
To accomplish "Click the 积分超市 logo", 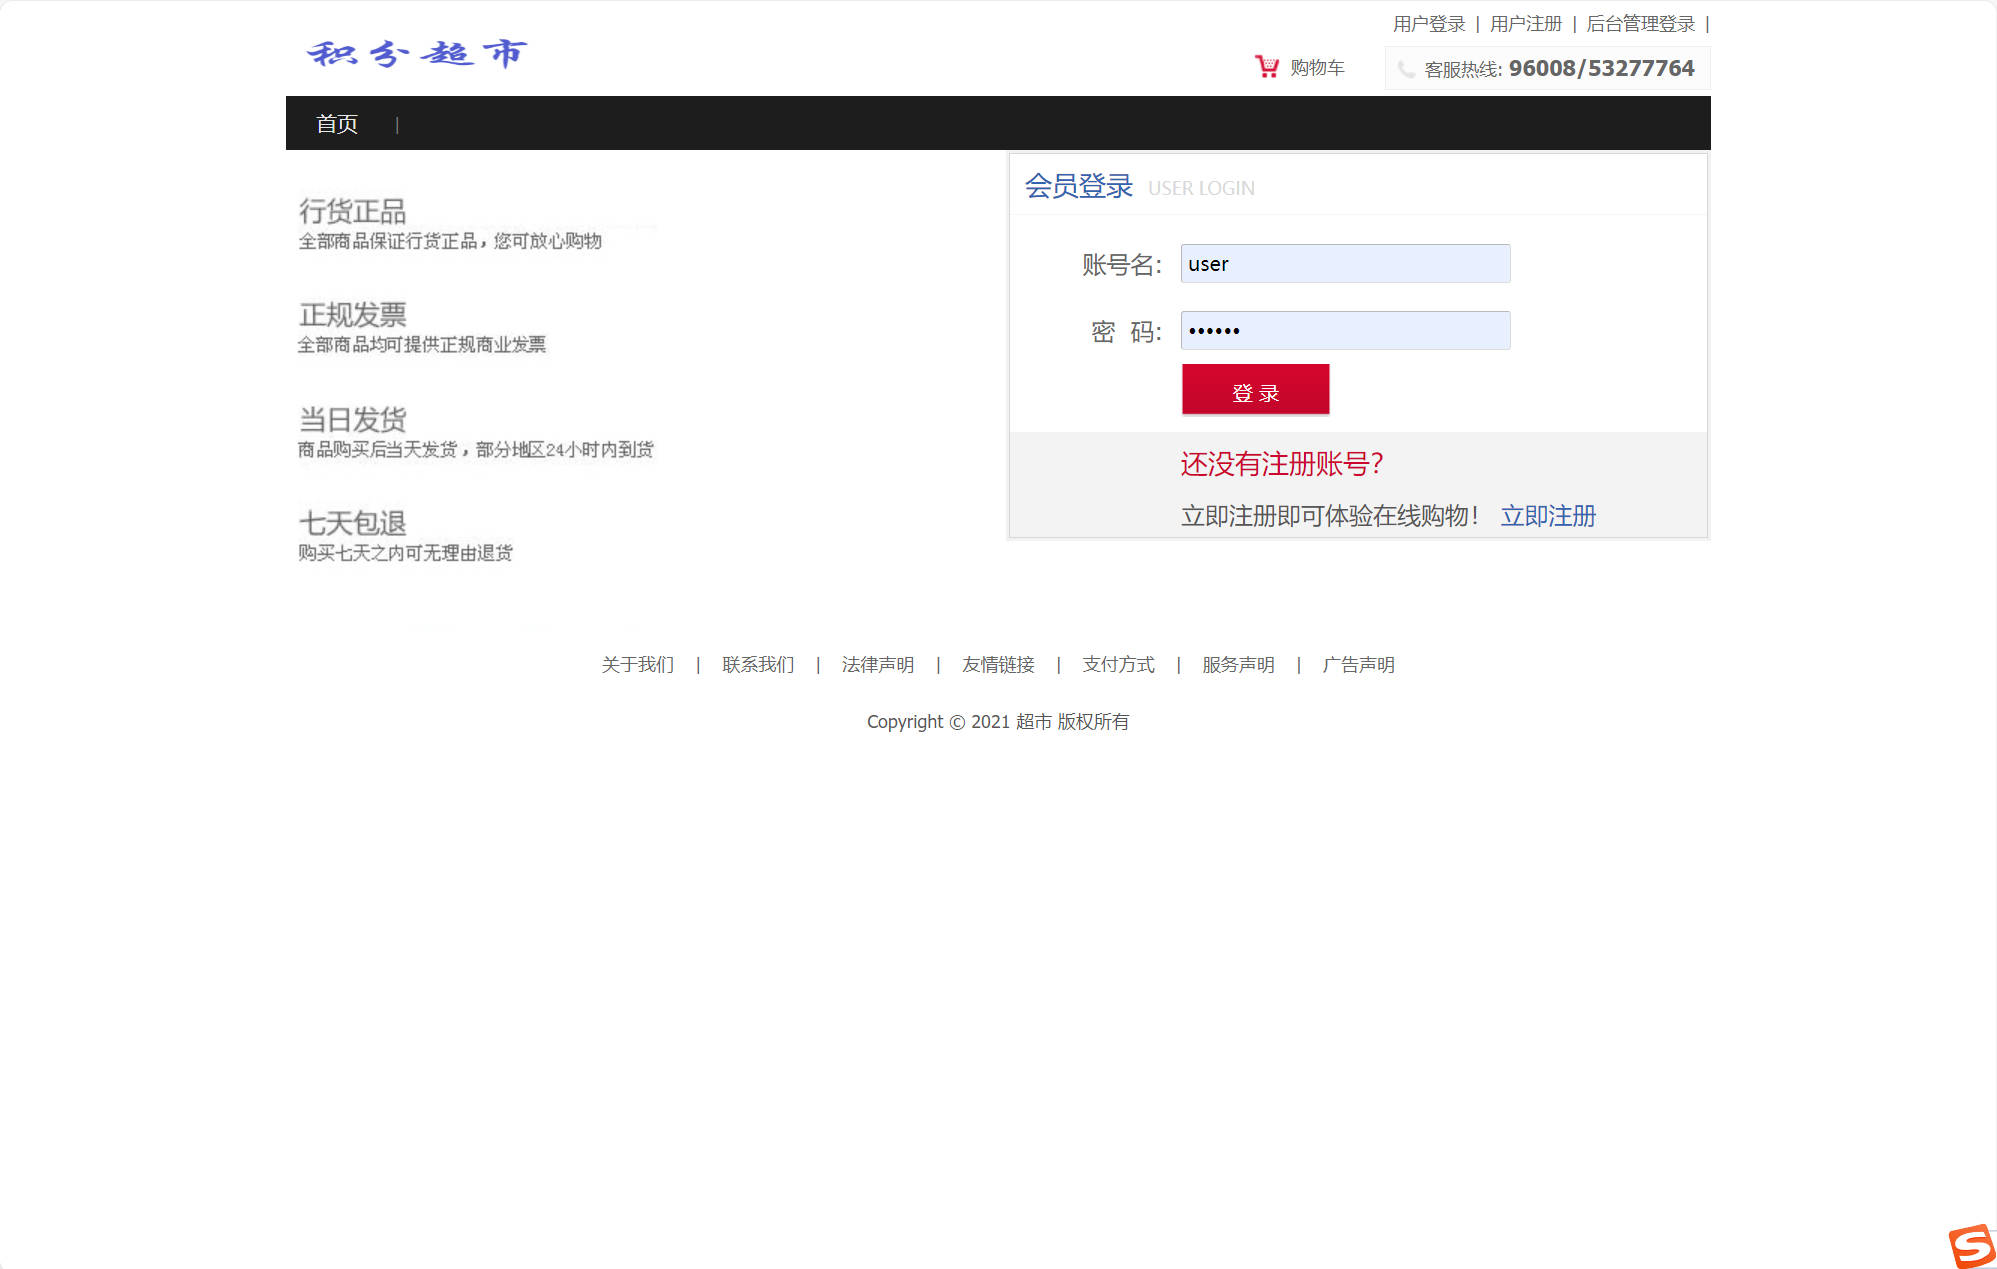I will tap(416, 53).
